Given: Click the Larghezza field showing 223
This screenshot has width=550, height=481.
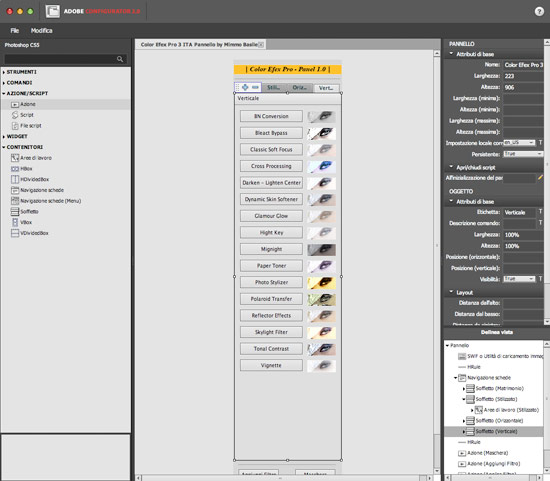Looking at the screenshot, I should tap(523, 76).
